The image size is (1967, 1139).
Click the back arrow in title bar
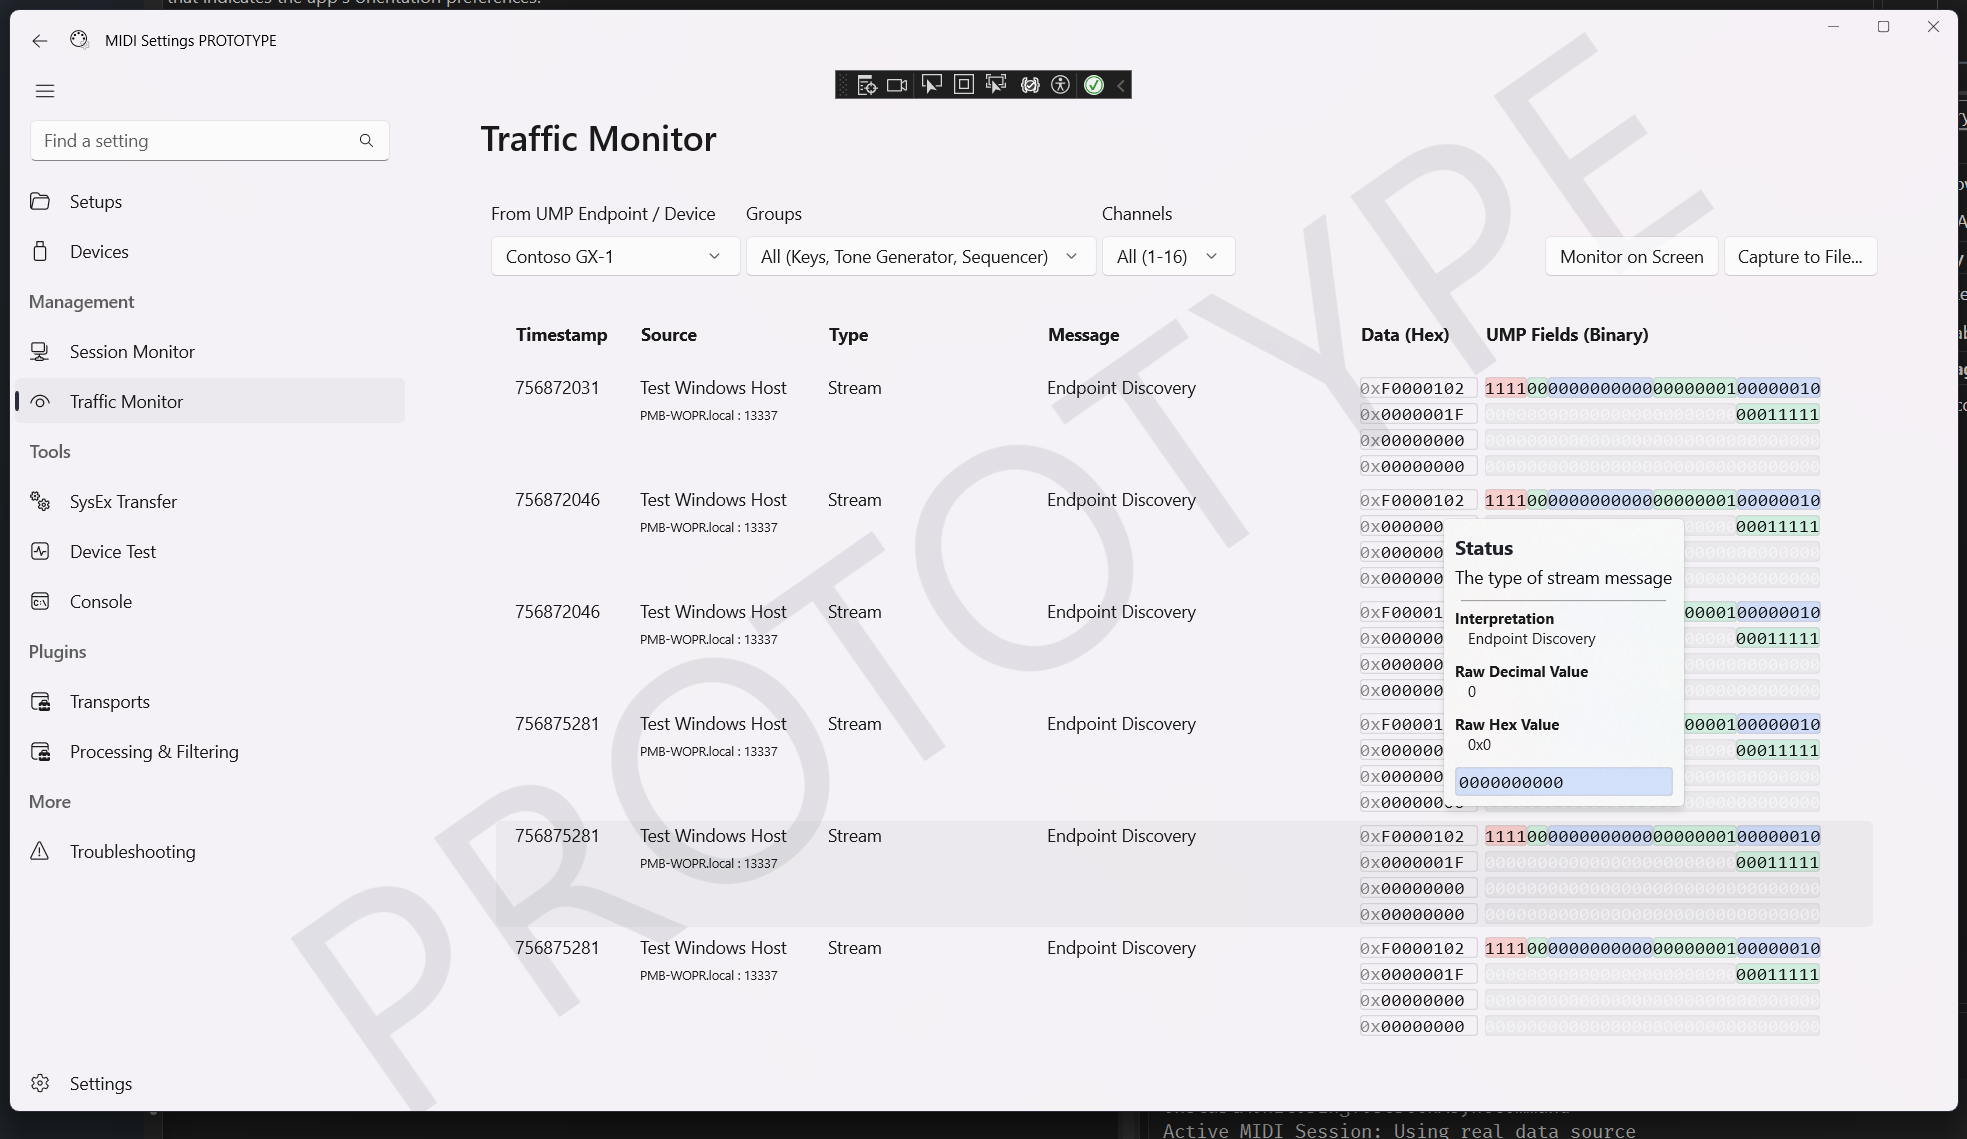point(39,41)
